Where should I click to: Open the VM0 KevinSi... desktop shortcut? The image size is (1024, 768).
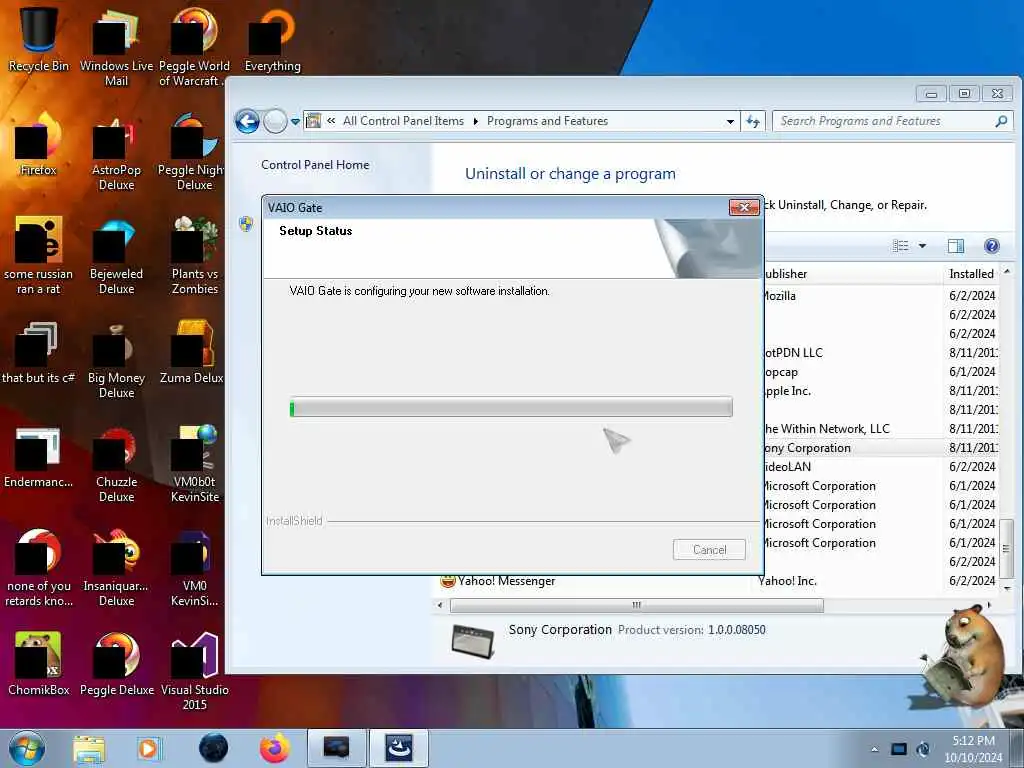(194, 568)
